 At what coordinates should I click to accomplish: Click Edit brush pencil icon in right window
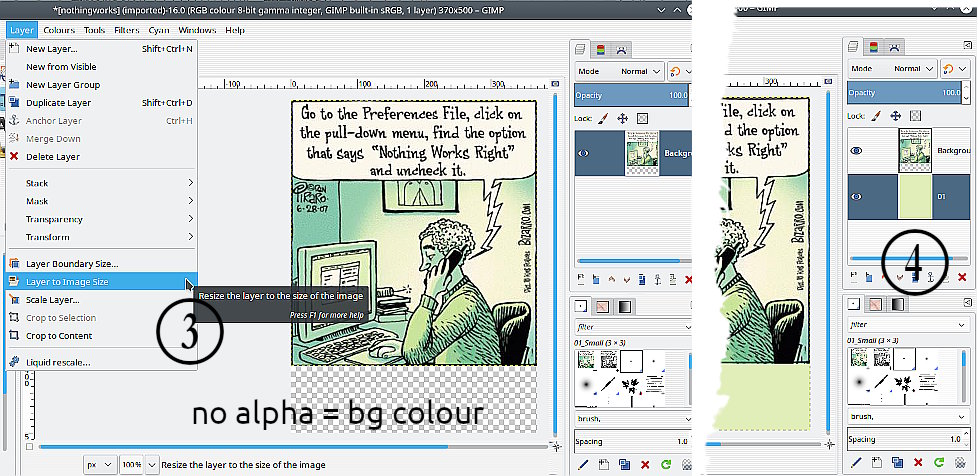856,462
